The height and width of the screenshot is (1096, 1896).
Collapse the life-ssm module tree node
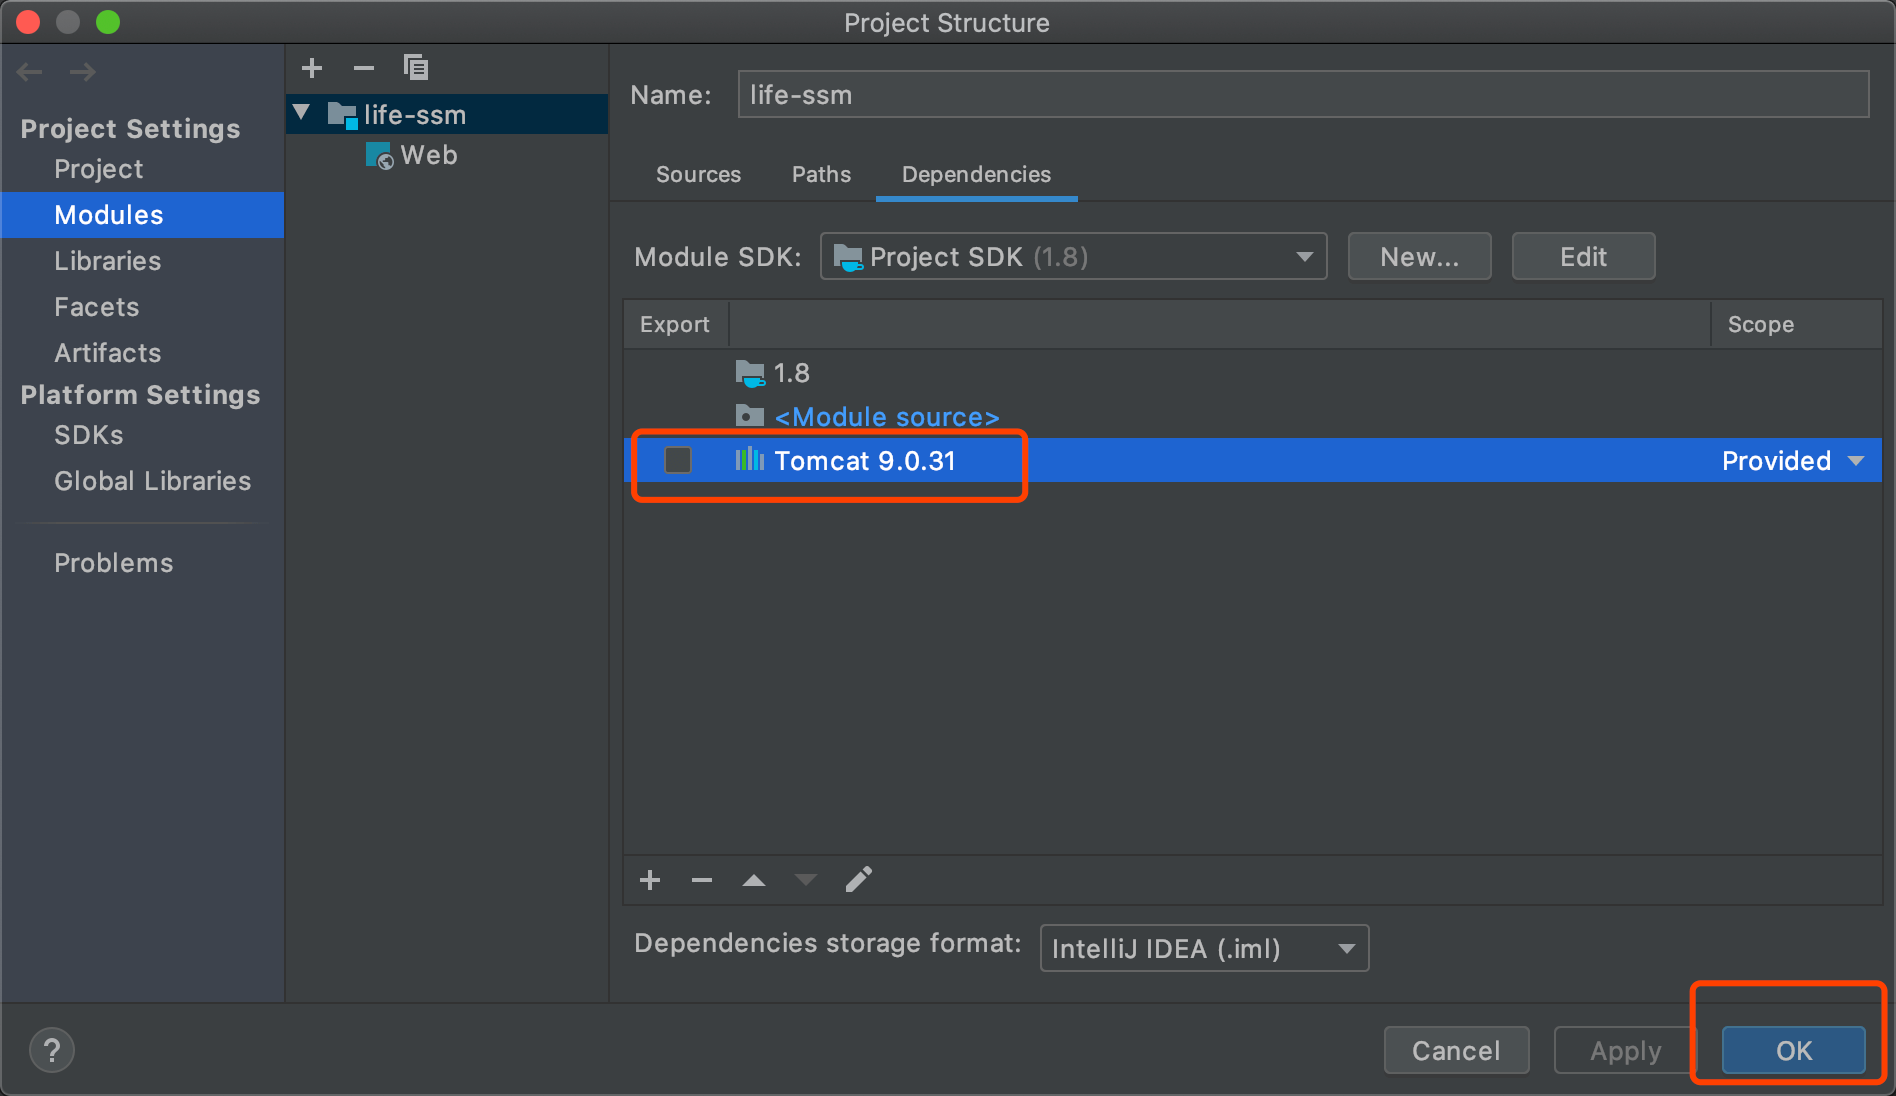tap(301, 113)
